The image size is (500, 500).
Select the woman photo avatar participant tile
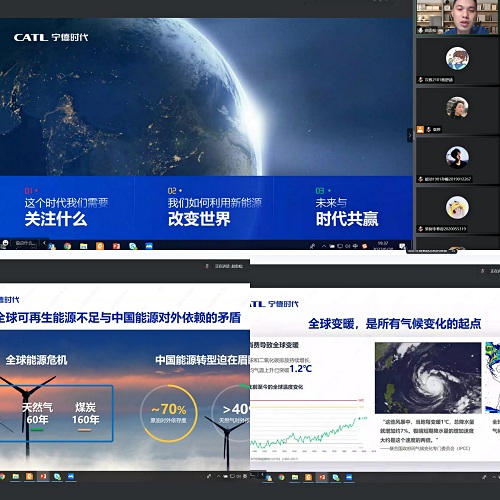pos(457,110)
